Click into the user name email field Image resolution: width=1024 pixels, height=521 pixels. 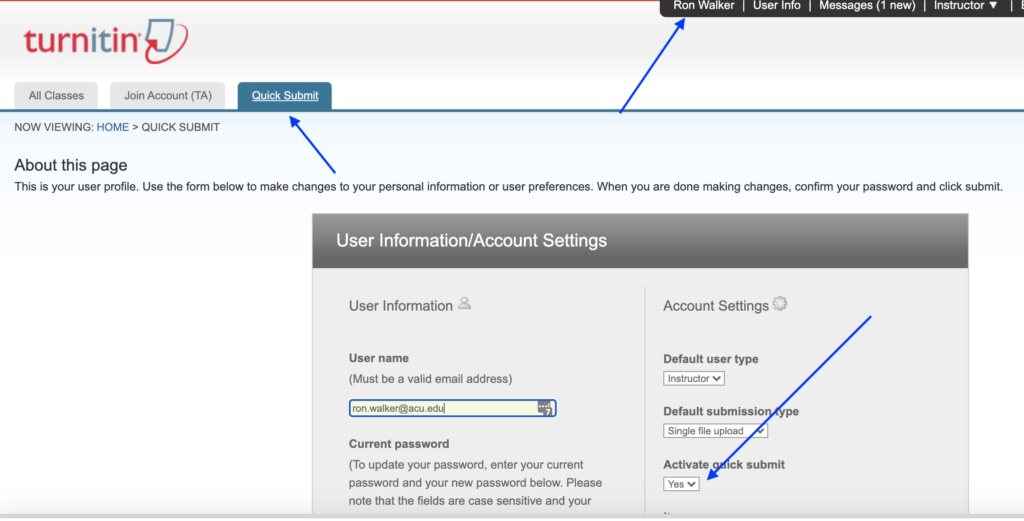(x=440, y=408)
